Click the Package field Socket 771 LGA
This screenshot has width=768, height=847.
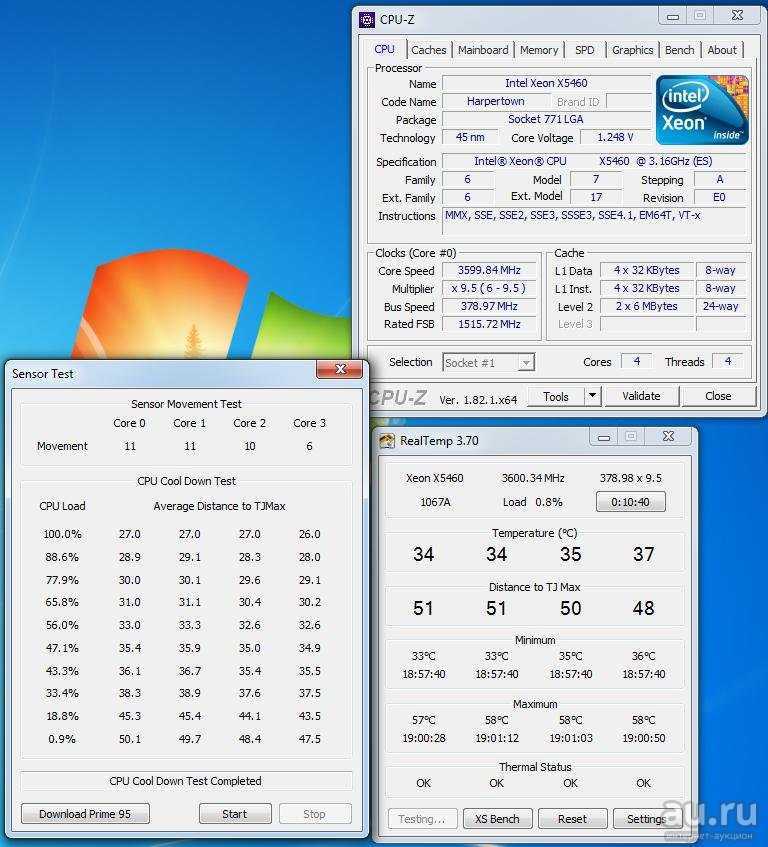547,119
